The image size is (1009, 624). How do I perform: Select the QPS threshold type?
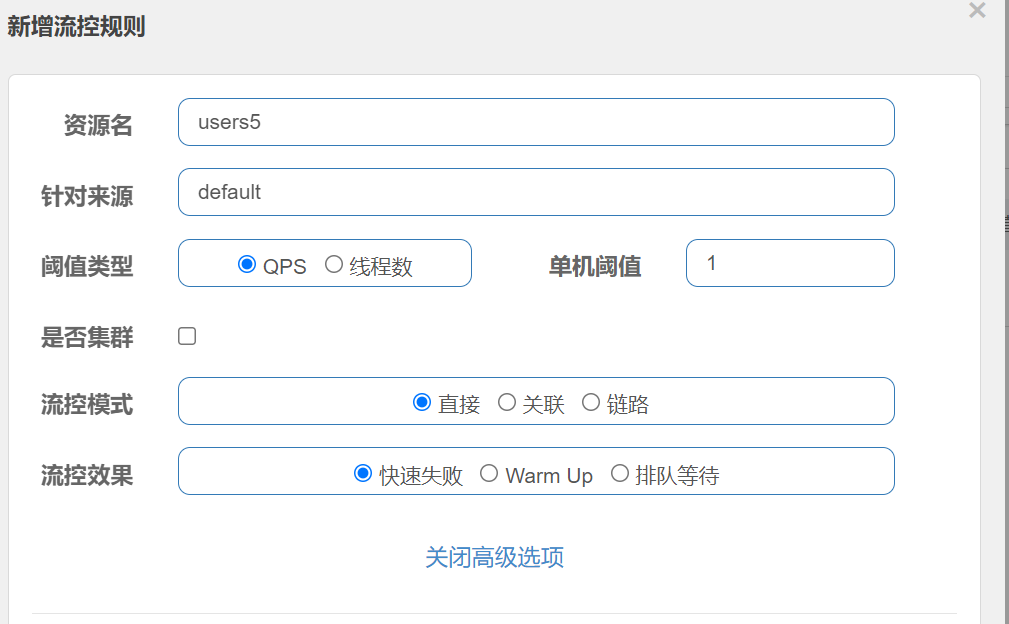tap(247, 265)
